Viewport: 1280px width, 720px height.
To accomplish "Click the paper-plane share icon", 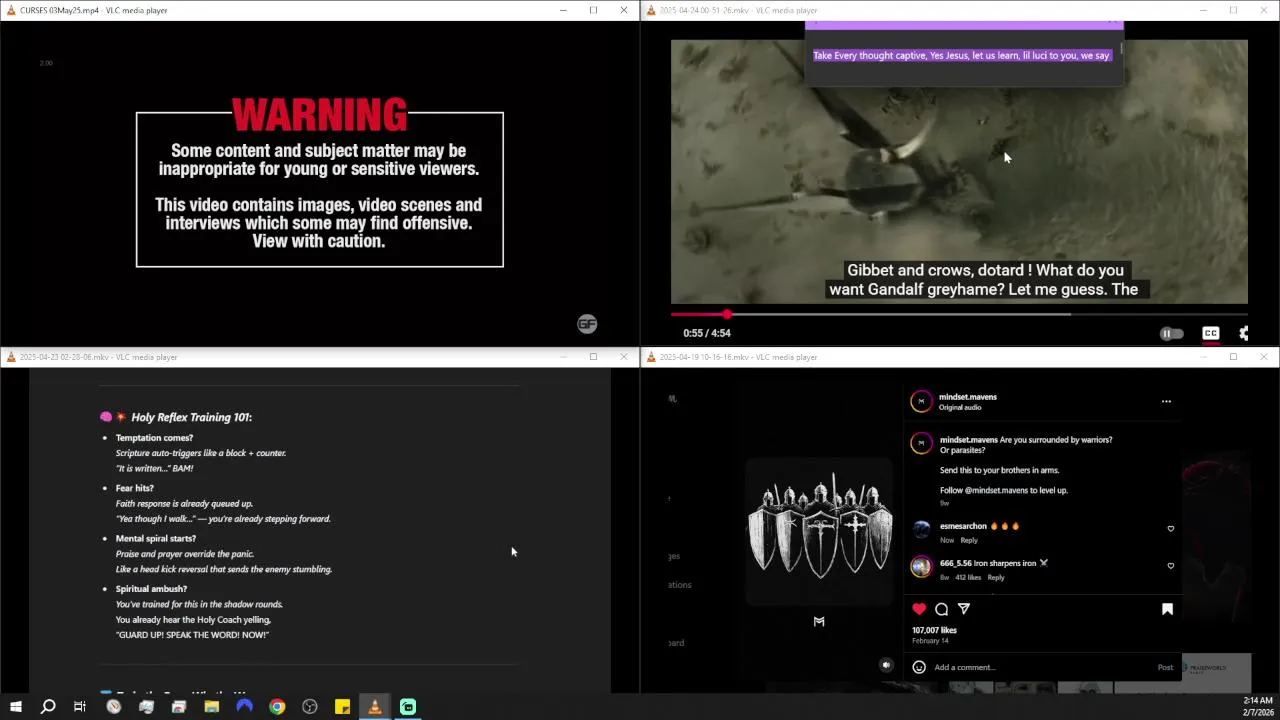I will coord(964,609).
